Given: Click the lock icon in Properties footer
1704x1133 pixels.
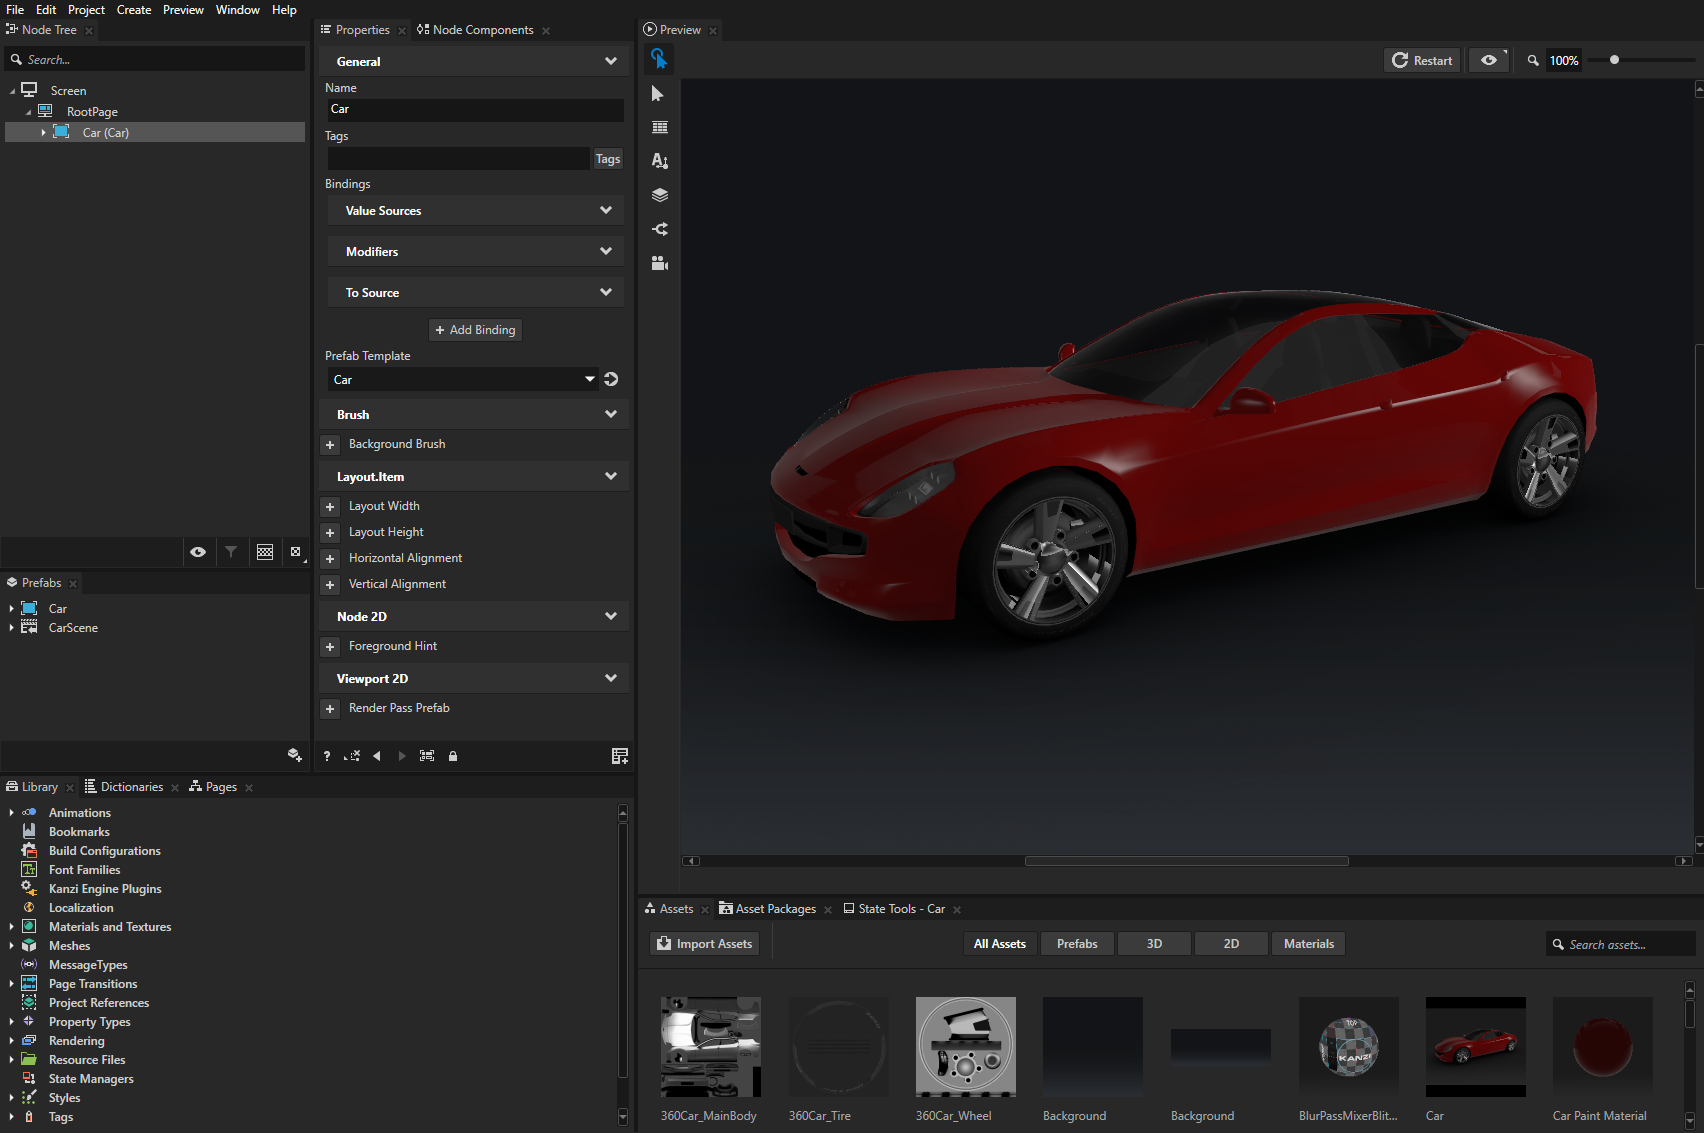Looking at the screenshot, I should pyautogui.click(x=453, y=756).
